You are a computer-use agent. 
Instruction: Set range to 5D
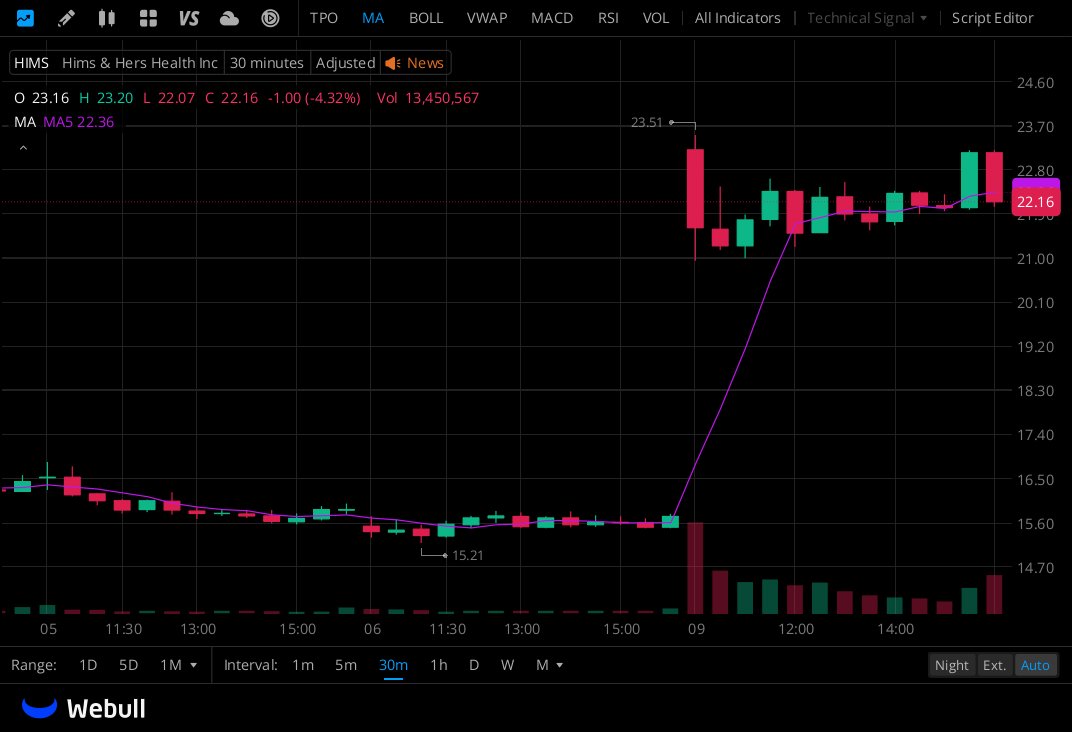click(x=129, y=665)
